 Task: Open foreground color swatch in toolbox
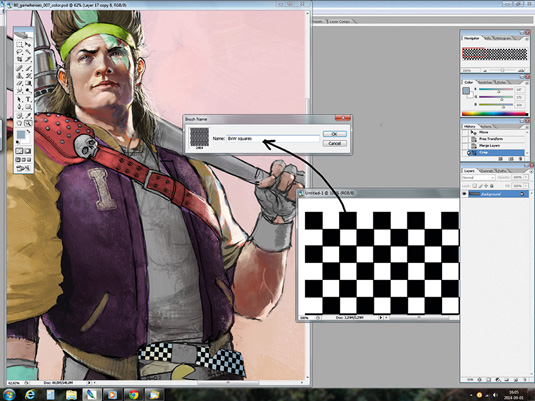click(21, 134)
